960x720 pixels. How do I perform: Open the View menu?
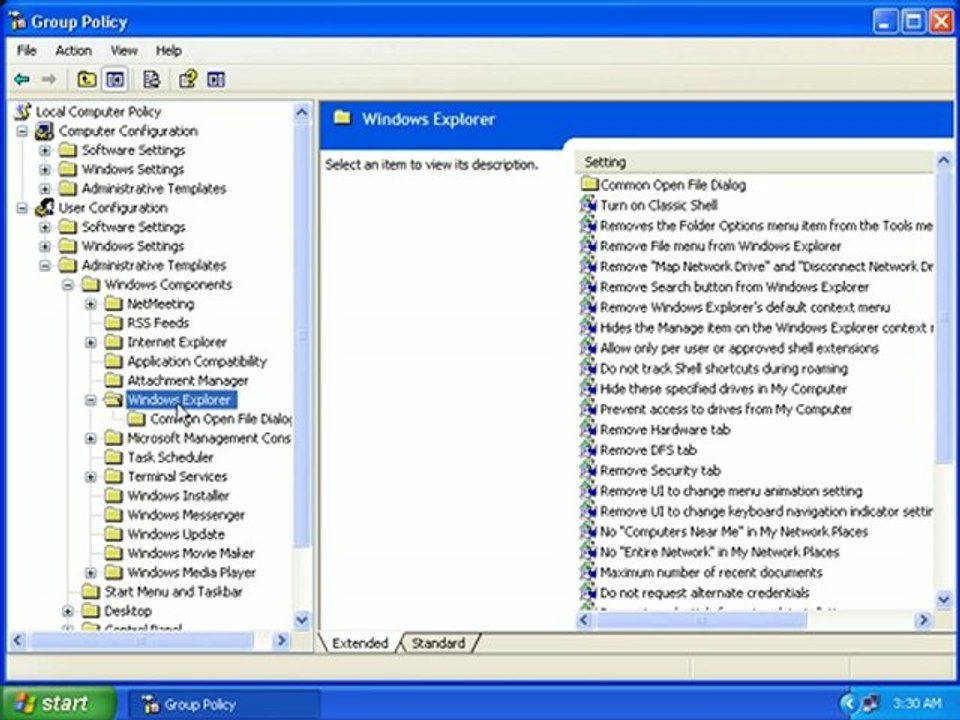click(x=124, y=50)
